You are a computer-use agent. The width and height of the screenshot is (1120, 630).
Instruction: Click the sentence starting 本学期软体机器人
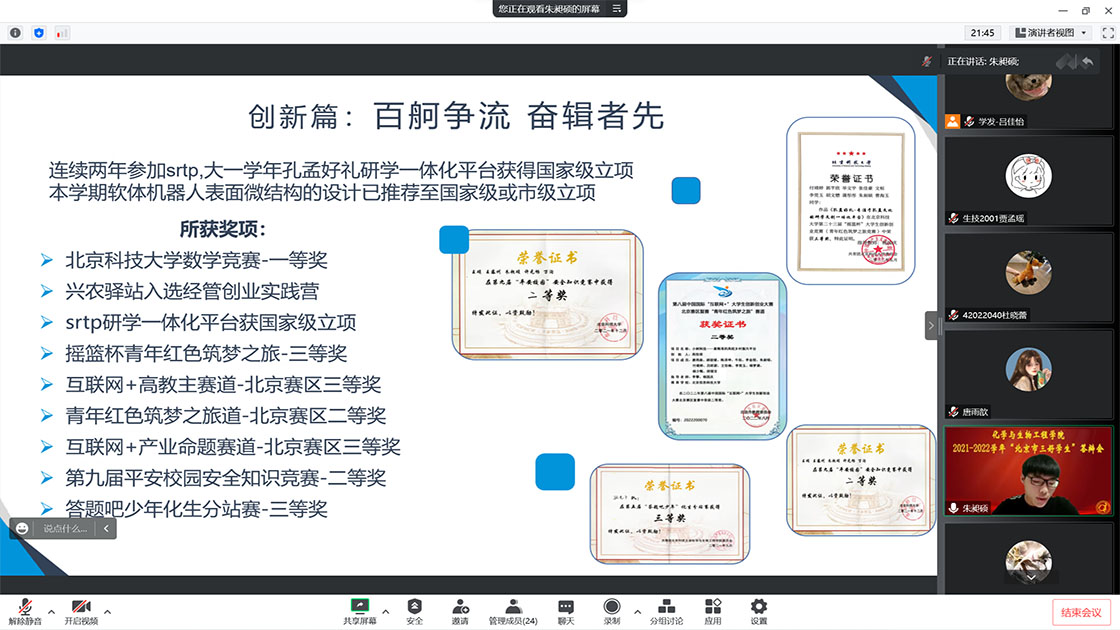[x=322, y=193]
